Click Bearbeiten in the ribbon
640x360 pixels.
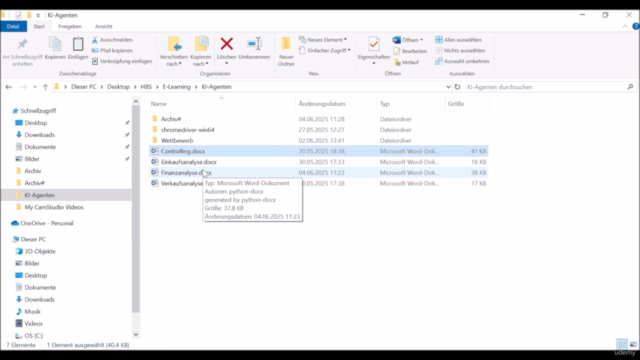(410, 51)
